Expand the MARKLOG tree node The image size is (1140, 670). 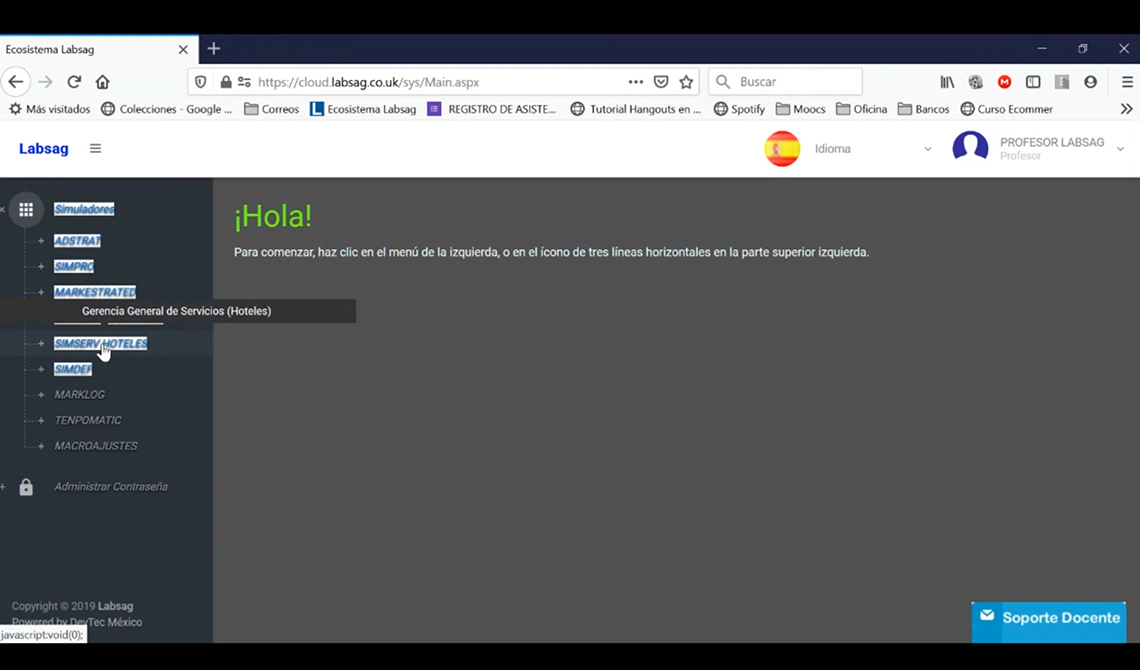(41, 395)
